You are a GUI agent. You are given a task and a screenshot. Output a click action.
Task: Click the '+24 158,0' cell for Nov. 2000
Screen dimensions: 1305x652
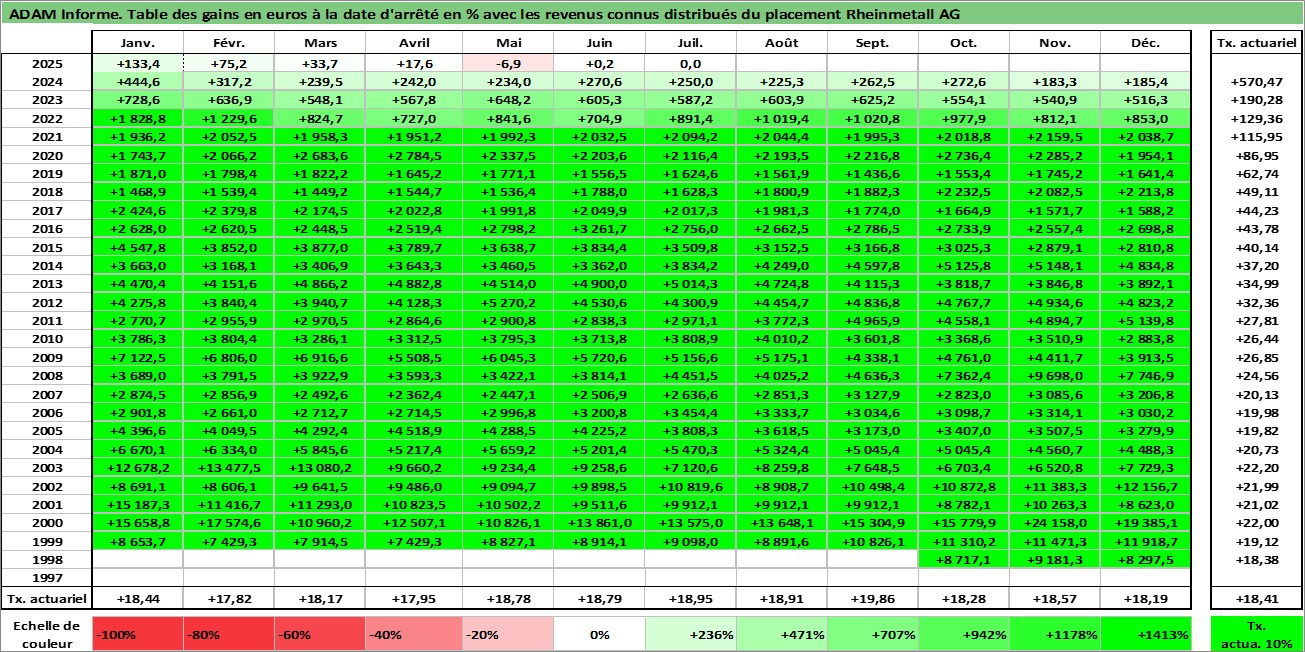click(1054, 523)
